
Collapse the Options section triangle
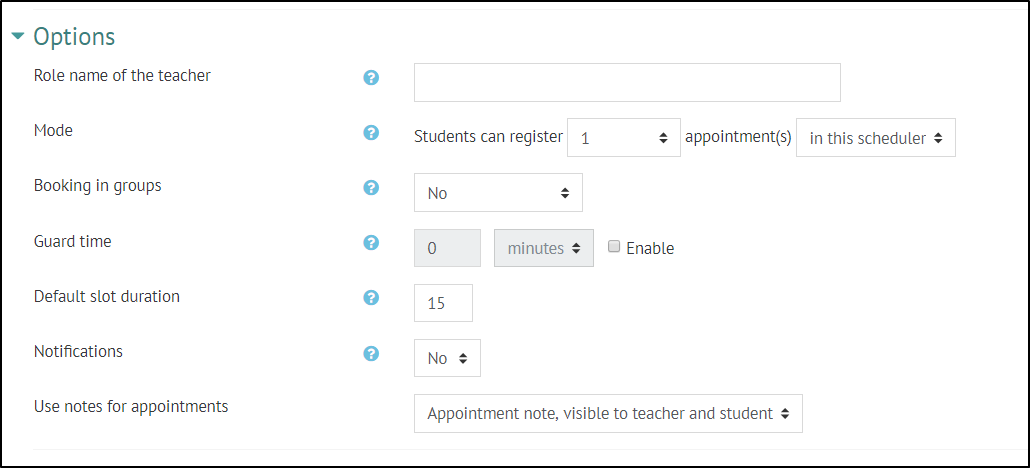tap(18, 37)
